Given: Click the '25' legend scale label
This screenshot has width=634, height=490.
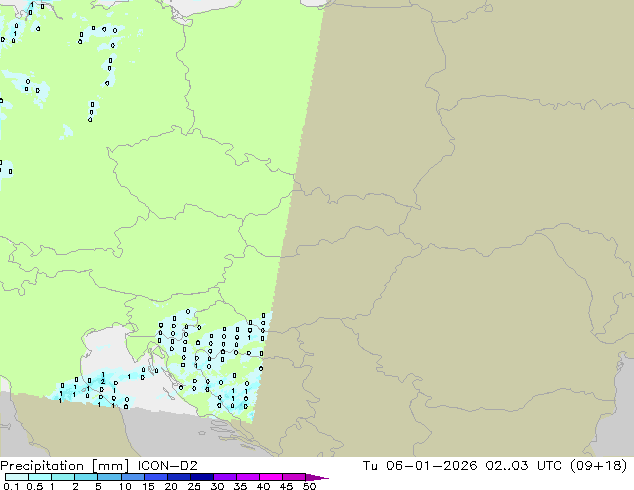Looking at the screenshot, I should click(x=194, y=486).
